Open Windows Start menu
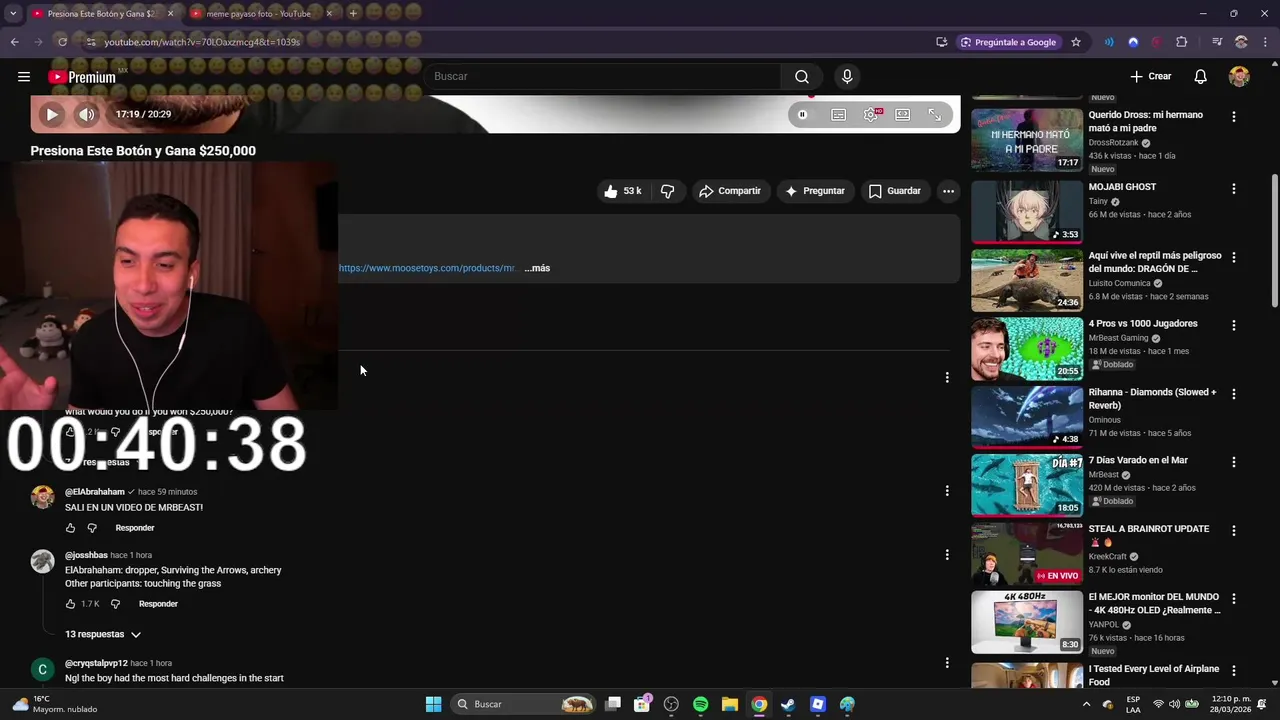1280x720 pixels. pos(433,704)
